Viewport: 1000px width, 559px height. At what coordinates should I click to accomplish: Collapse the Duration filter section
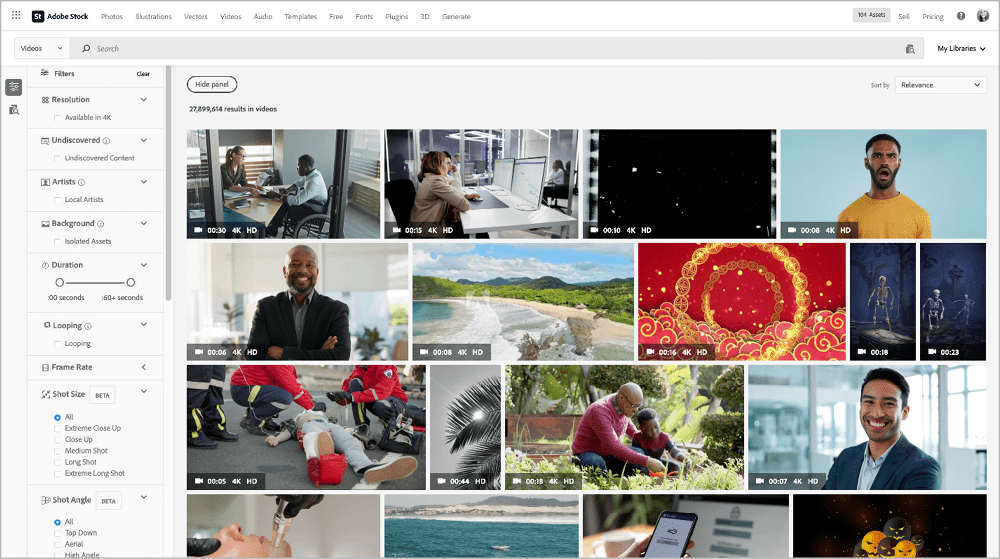click(143, 265)
